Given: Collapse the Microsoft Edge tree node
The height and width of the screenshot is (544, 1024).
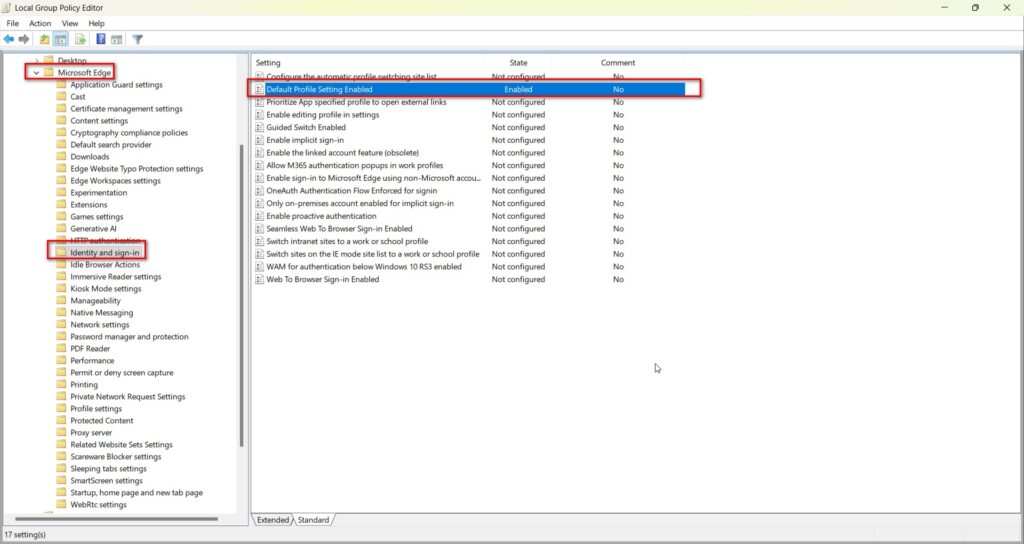Looking at the screenshot, I should (37, 73).
